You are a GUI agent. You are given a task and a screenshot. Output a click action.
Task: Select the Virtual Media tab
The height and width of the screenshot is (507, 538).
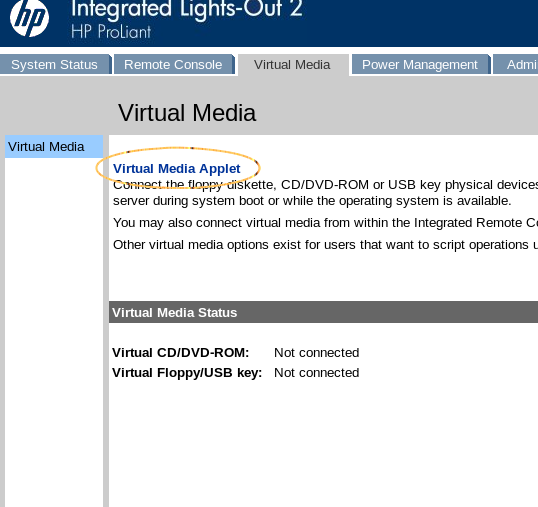pyautogui.click(x=293, y=65)
